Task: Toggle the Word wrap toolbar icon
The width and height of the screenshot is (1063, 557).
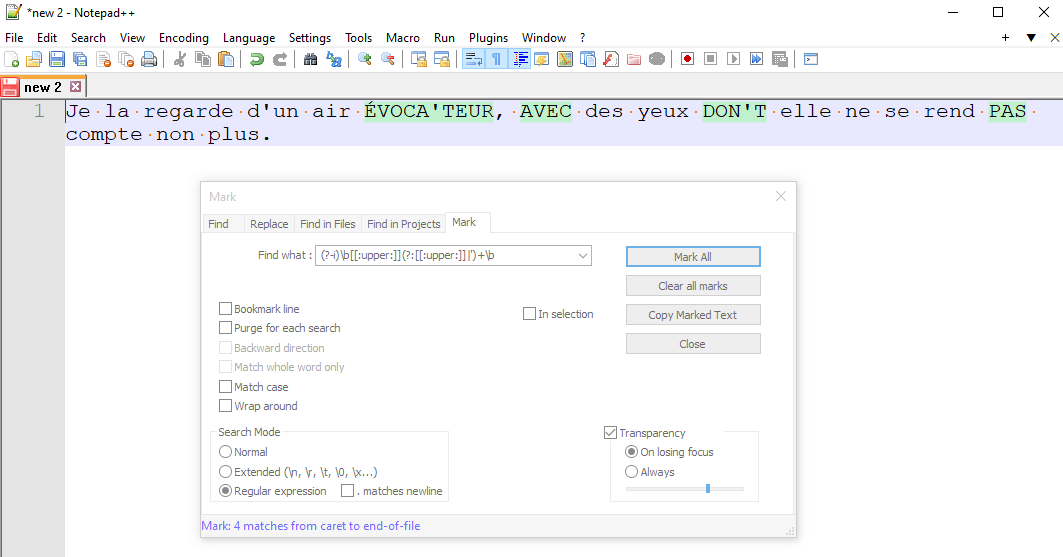Action: tap(473, 60)
